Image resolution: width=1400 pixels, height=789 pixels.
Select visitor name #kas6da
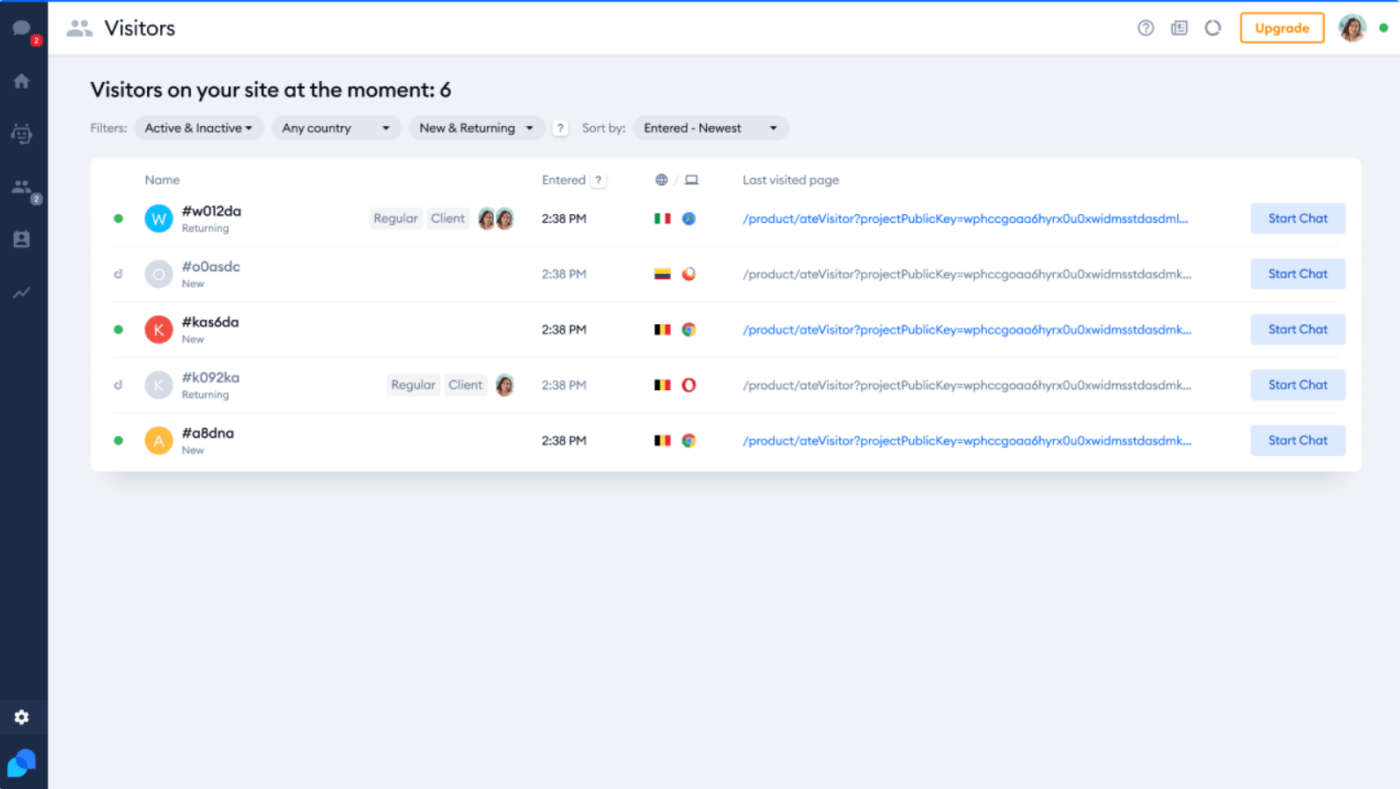click(210, 322)
